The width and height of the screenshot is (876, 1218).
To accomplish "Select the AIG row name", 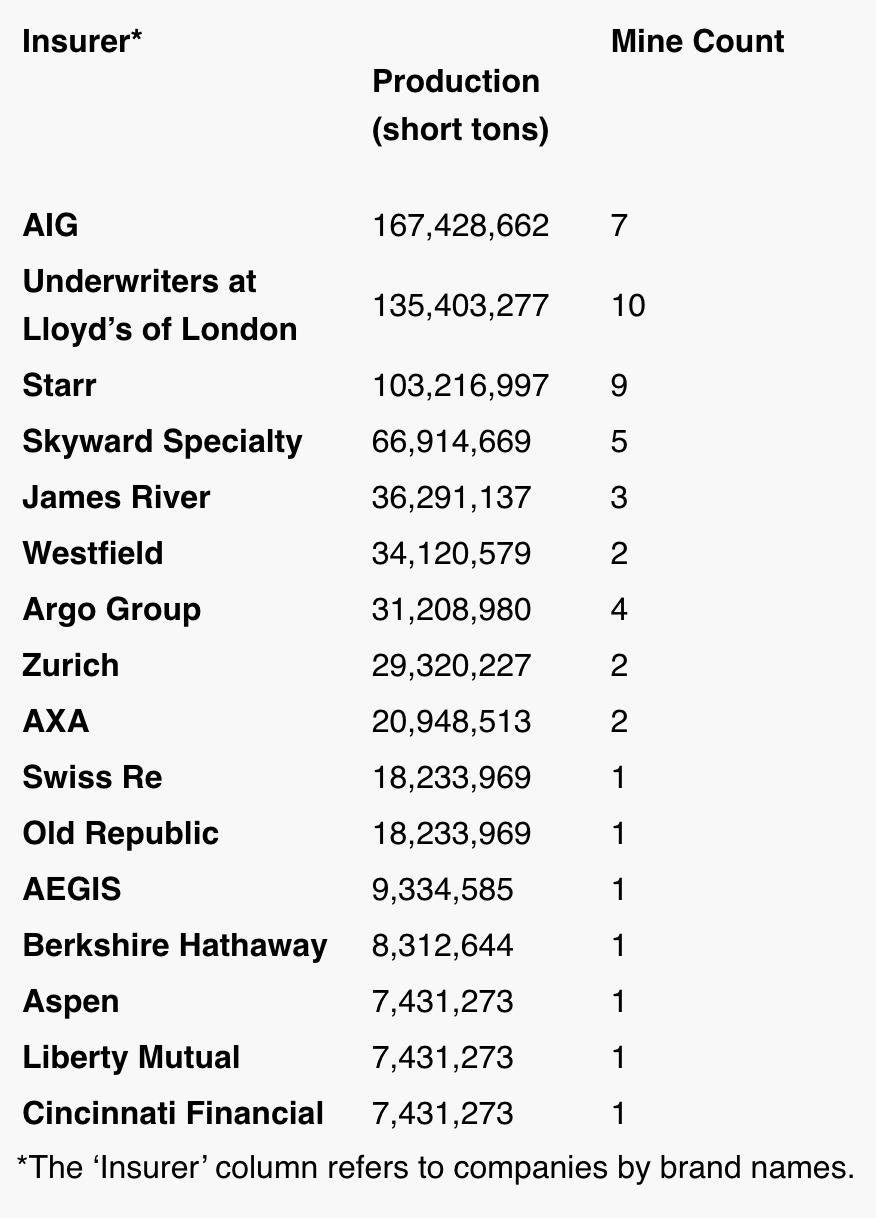I will (x=50, y=225).
